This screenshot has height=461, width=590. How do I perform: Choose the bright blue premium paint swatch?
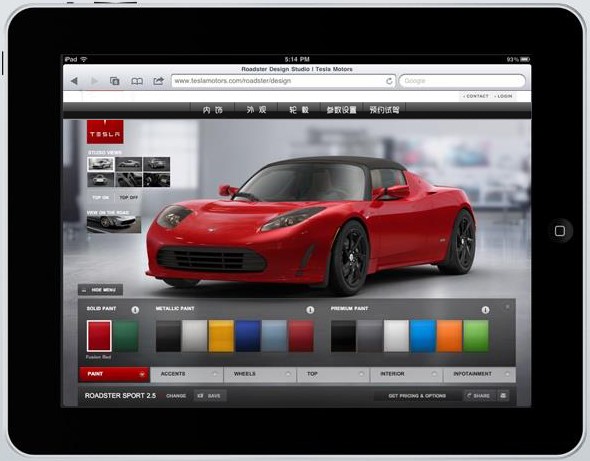coord(423,336)
